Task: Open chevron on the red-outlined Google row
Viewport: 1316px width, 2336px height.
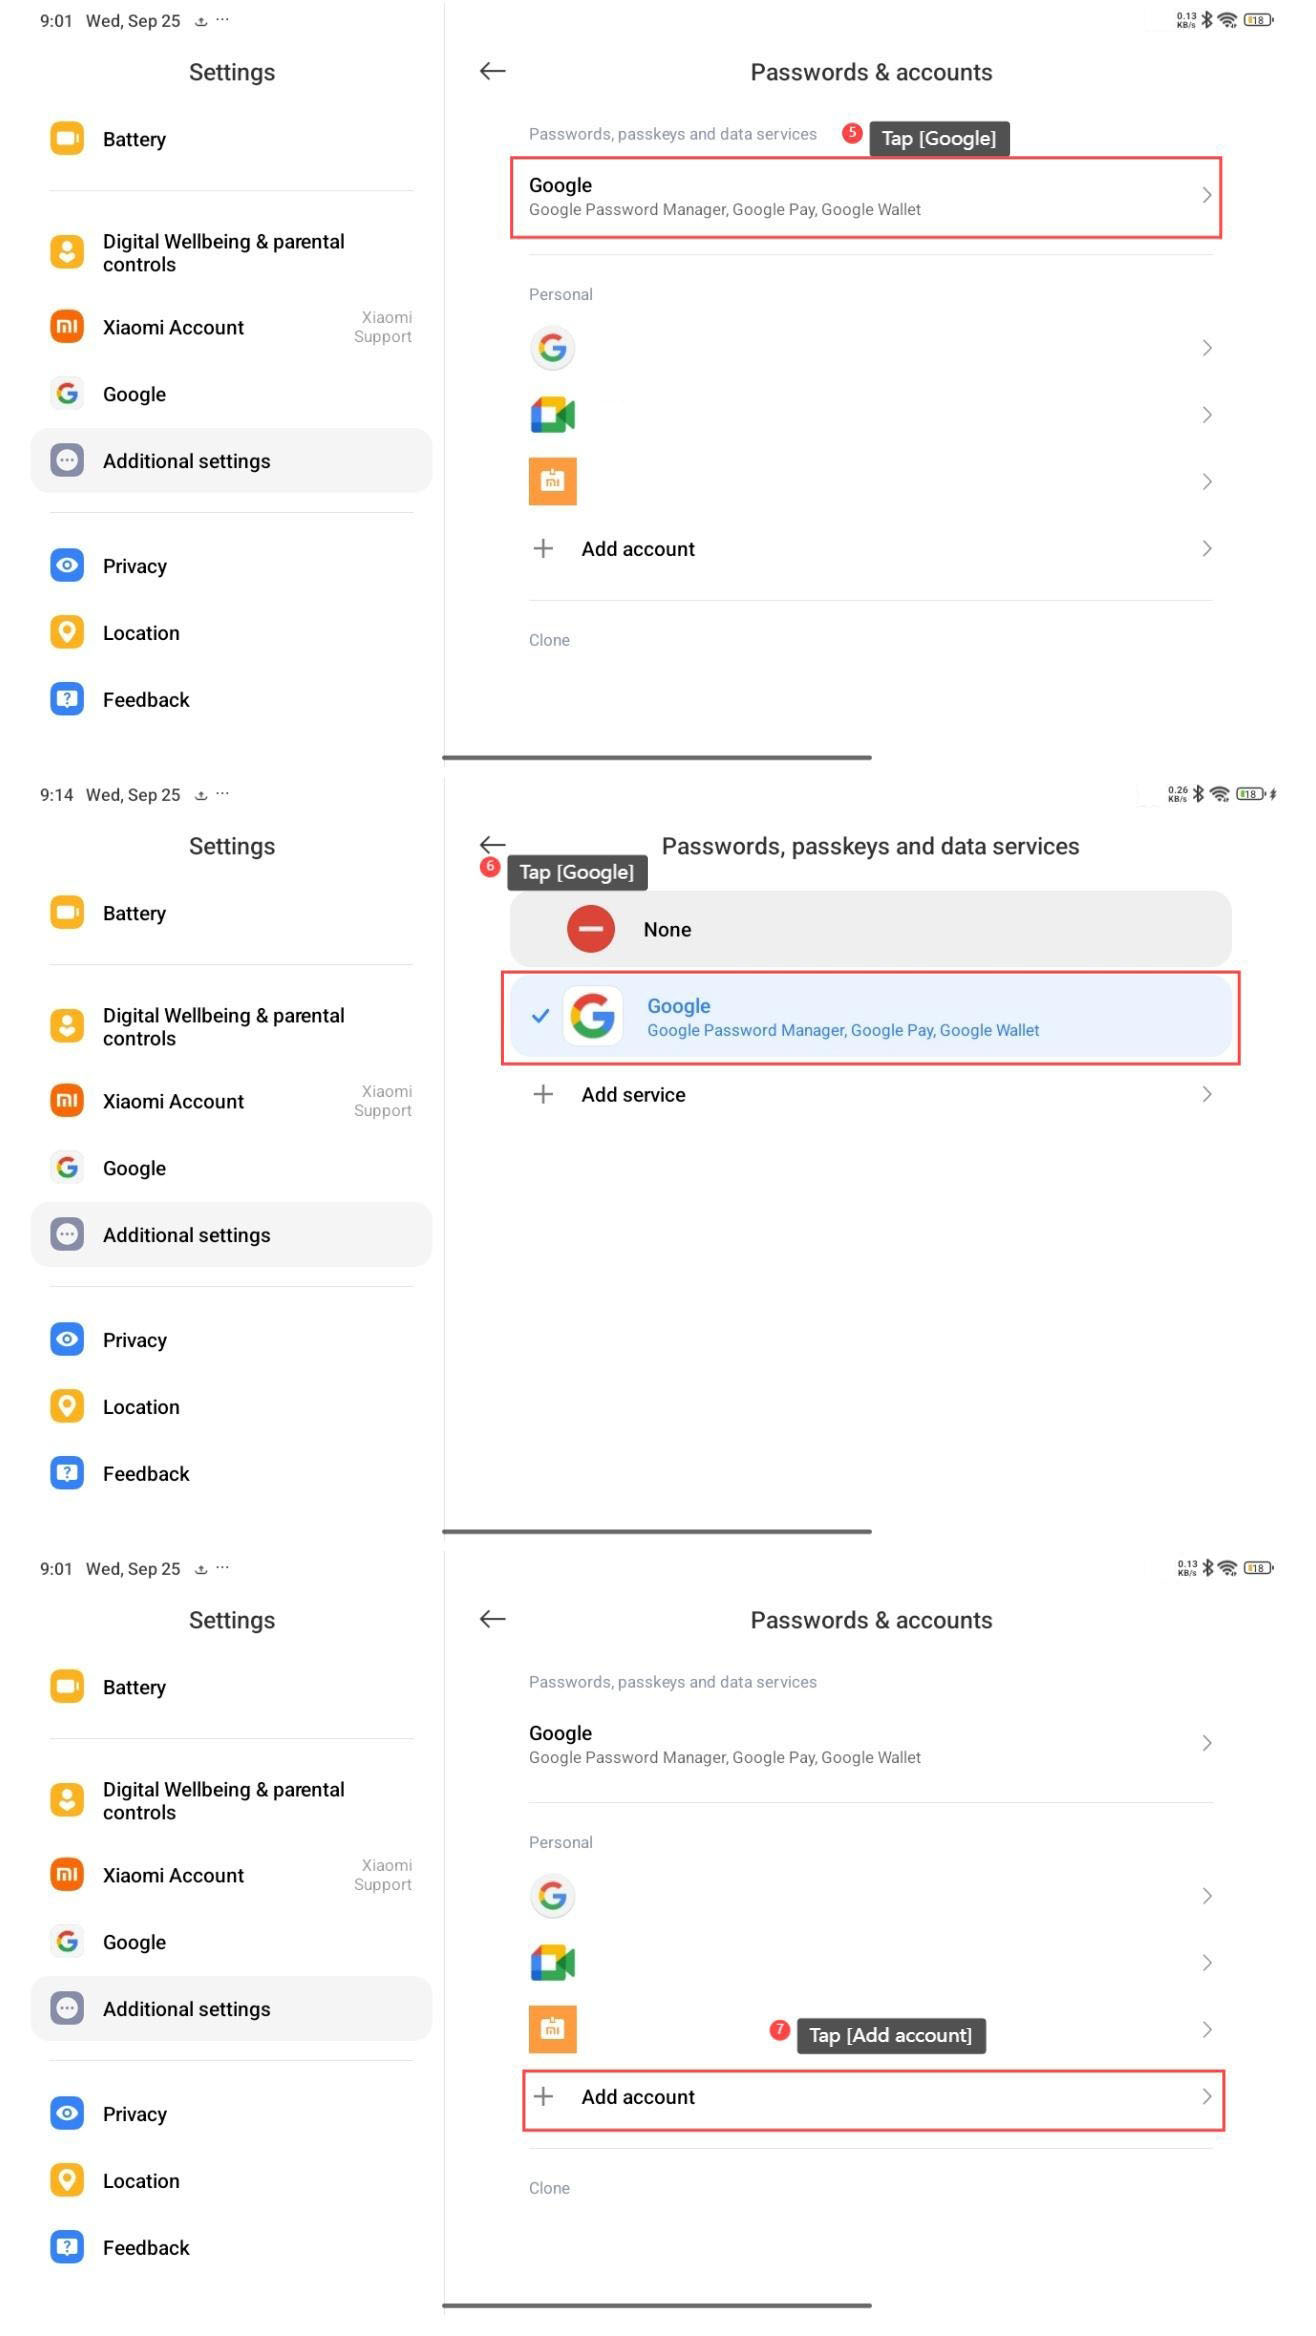Action: (1206, 195)
